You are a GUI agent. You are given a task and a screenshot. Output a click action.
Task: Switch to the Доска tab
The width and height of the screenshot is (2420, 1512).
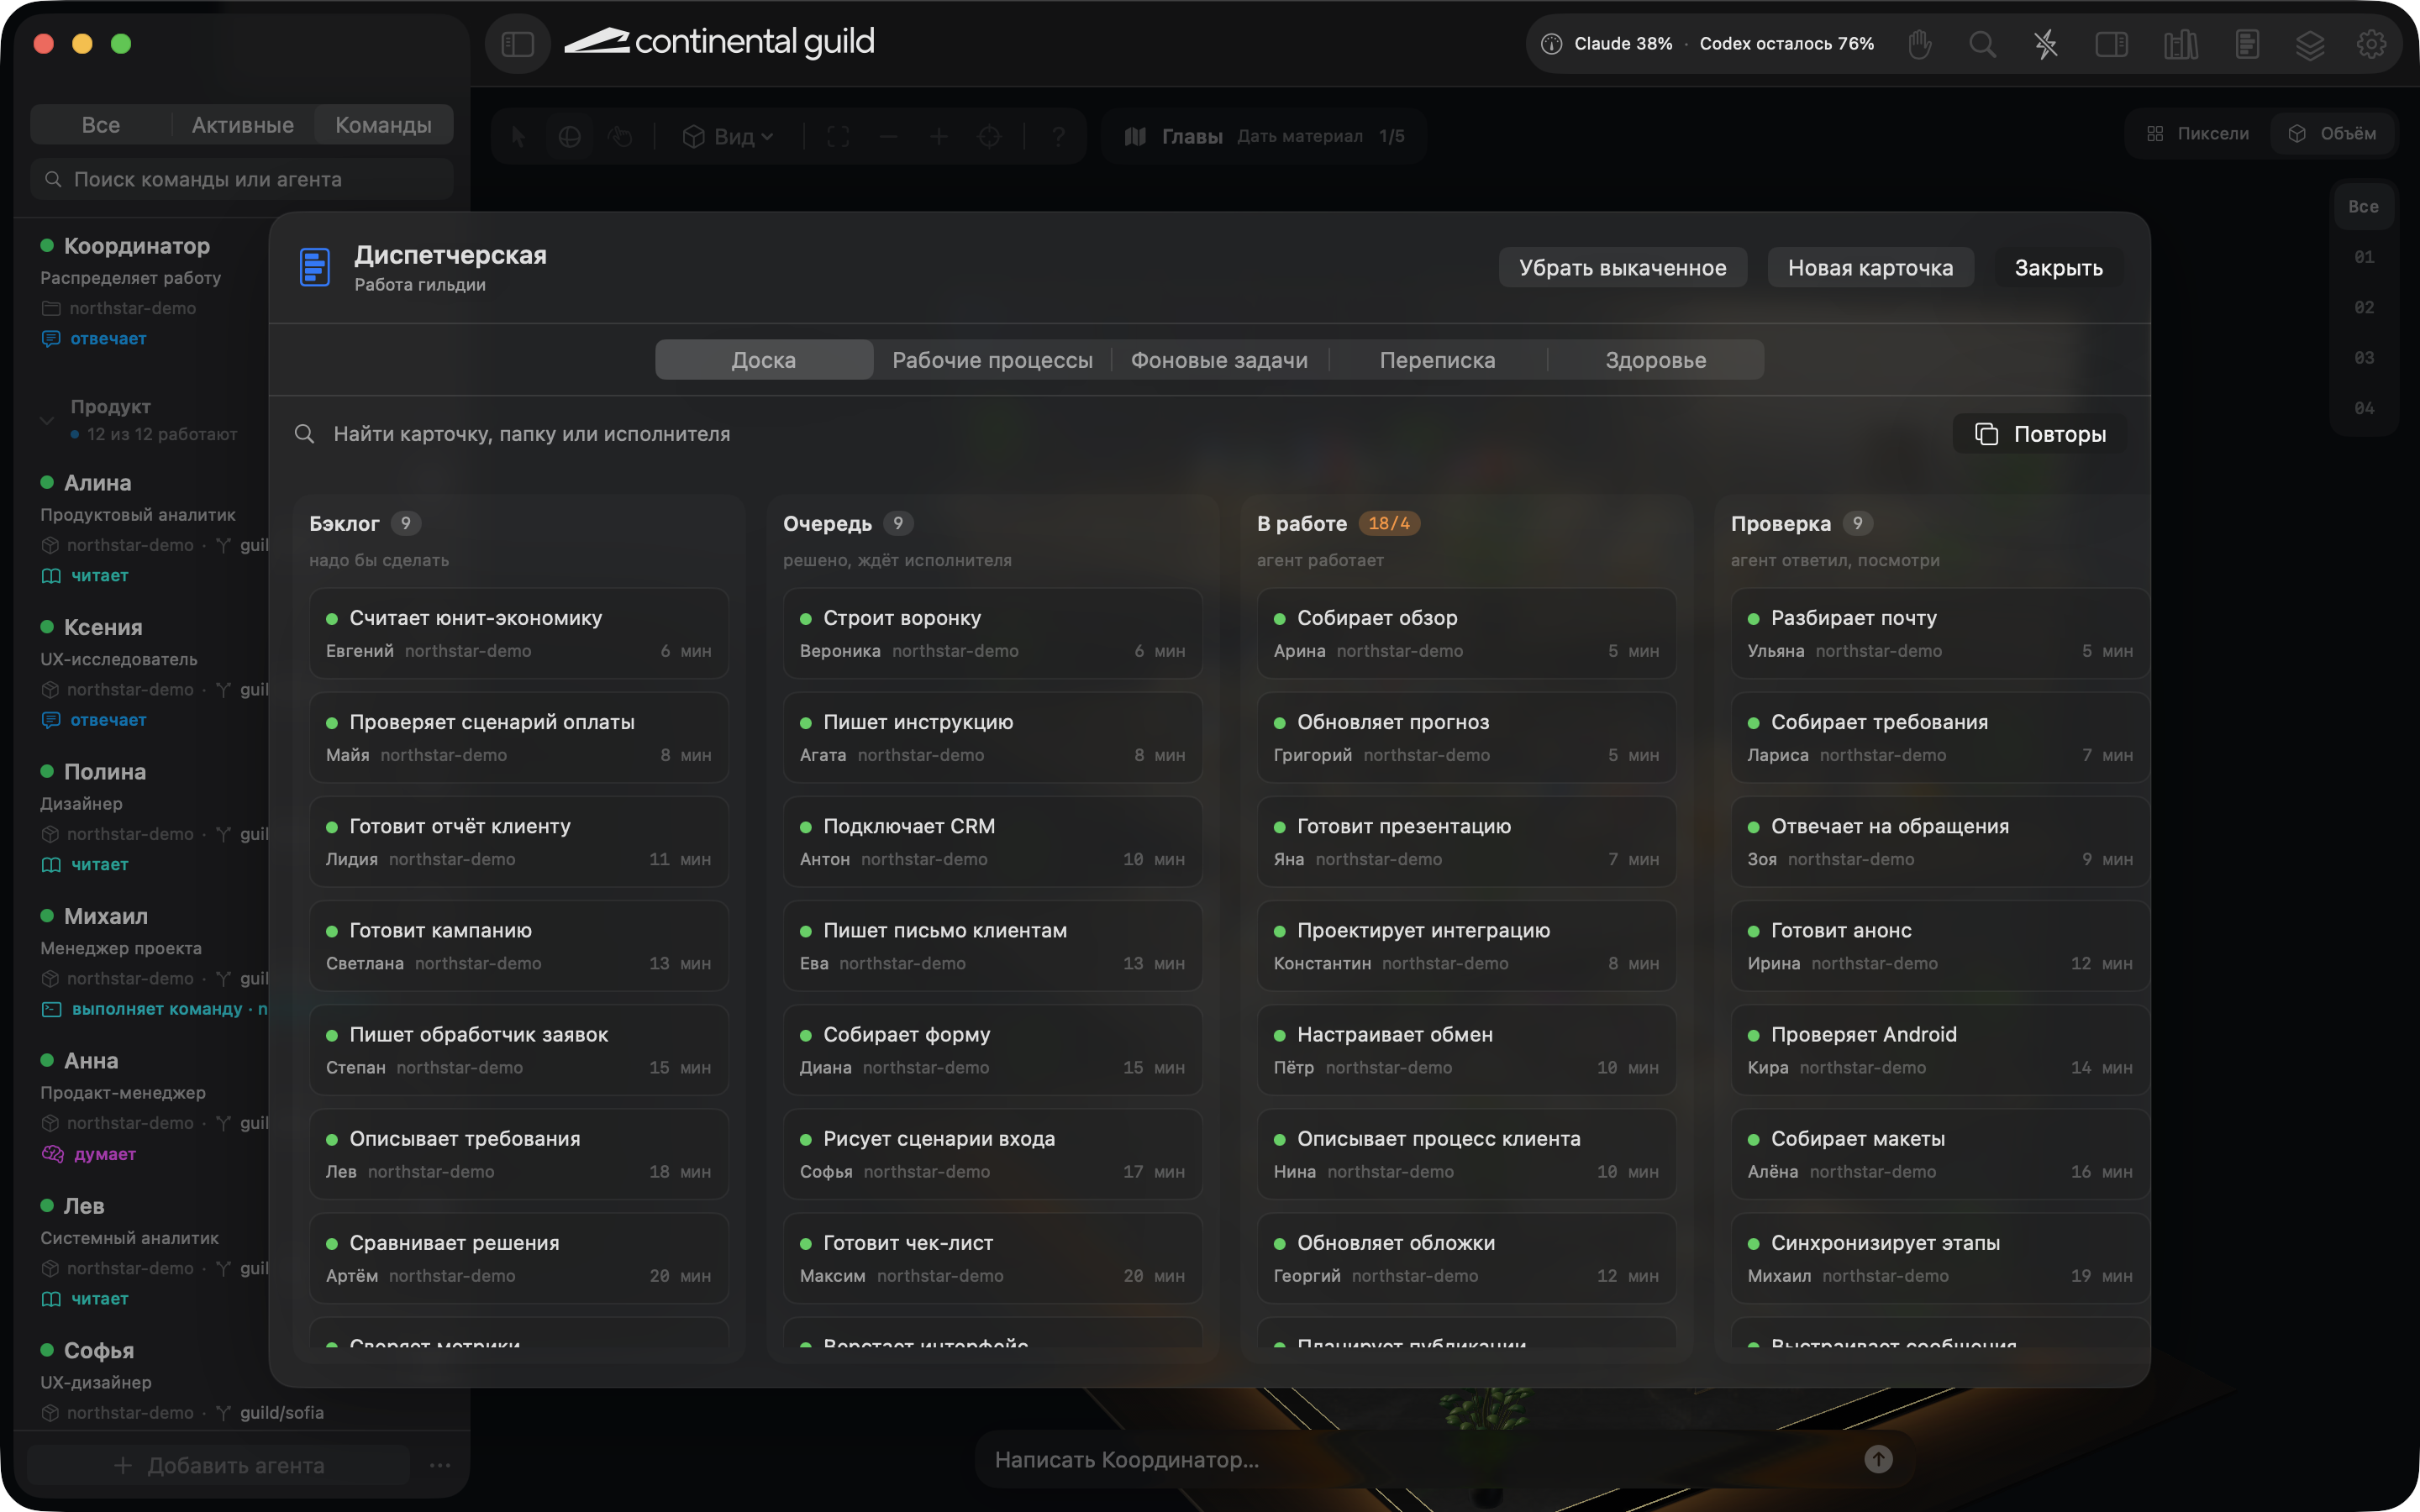pyautogui.click(x=764, y=360)
